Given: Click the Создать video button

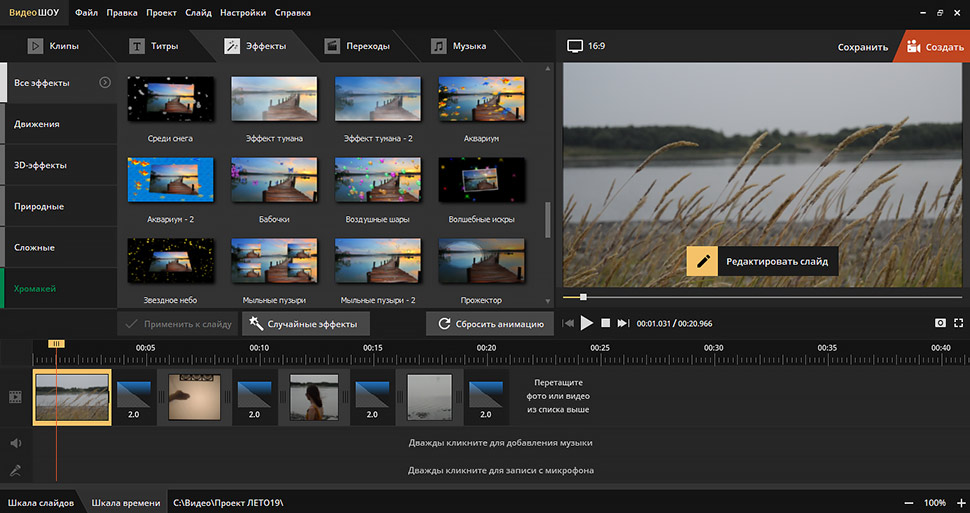Looking at the screenshot, I should 934,47.
